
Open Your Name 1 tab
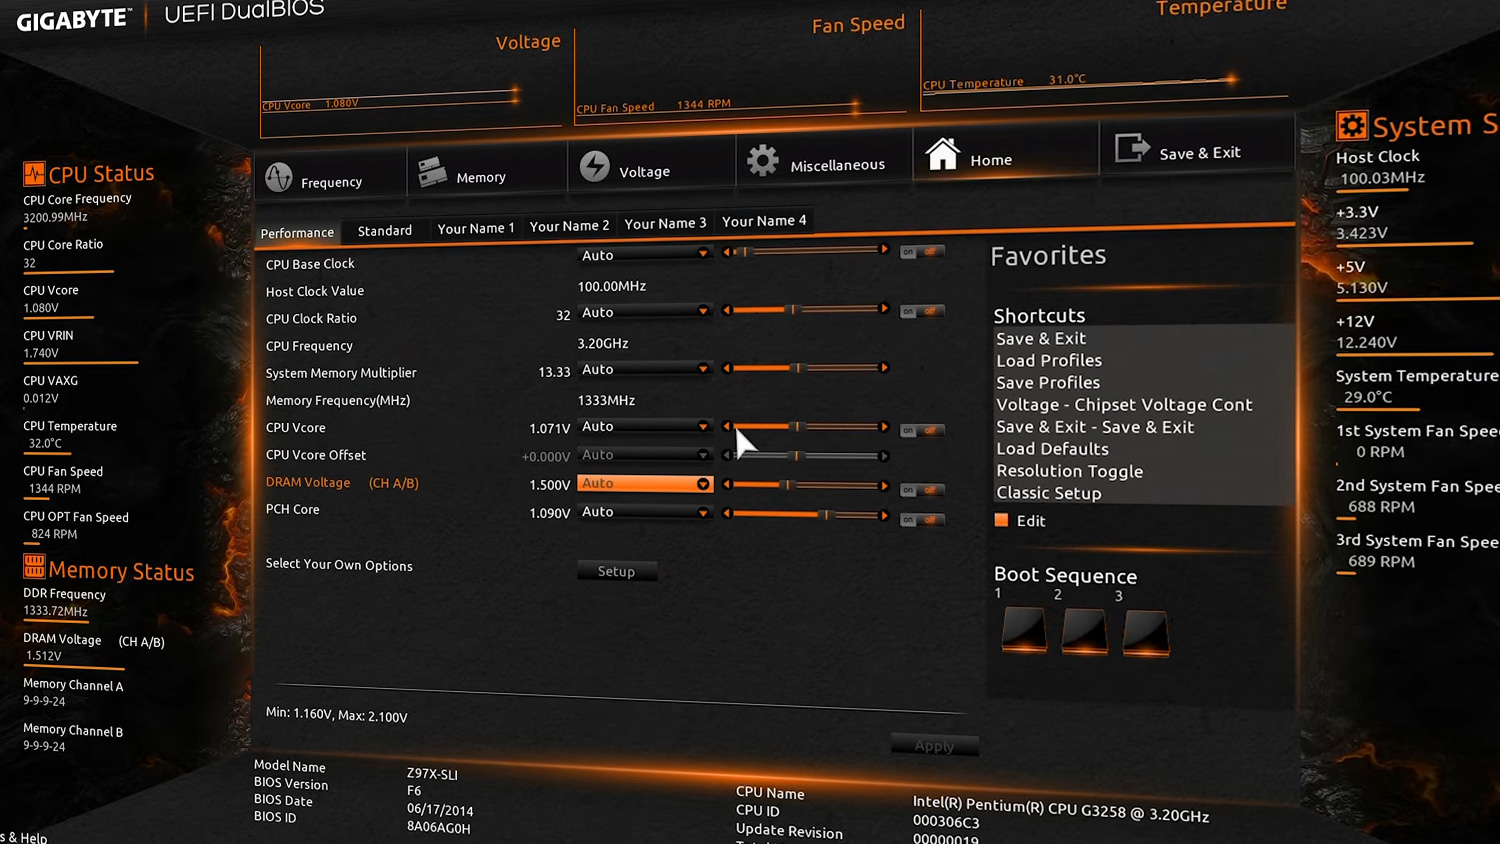point(476,228)
